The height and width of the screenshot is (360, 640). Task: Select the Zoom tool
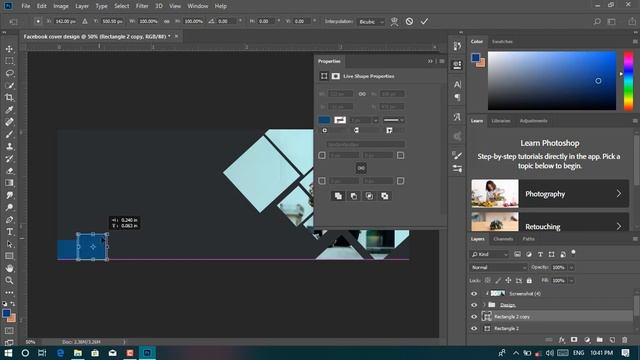(9, 280)
